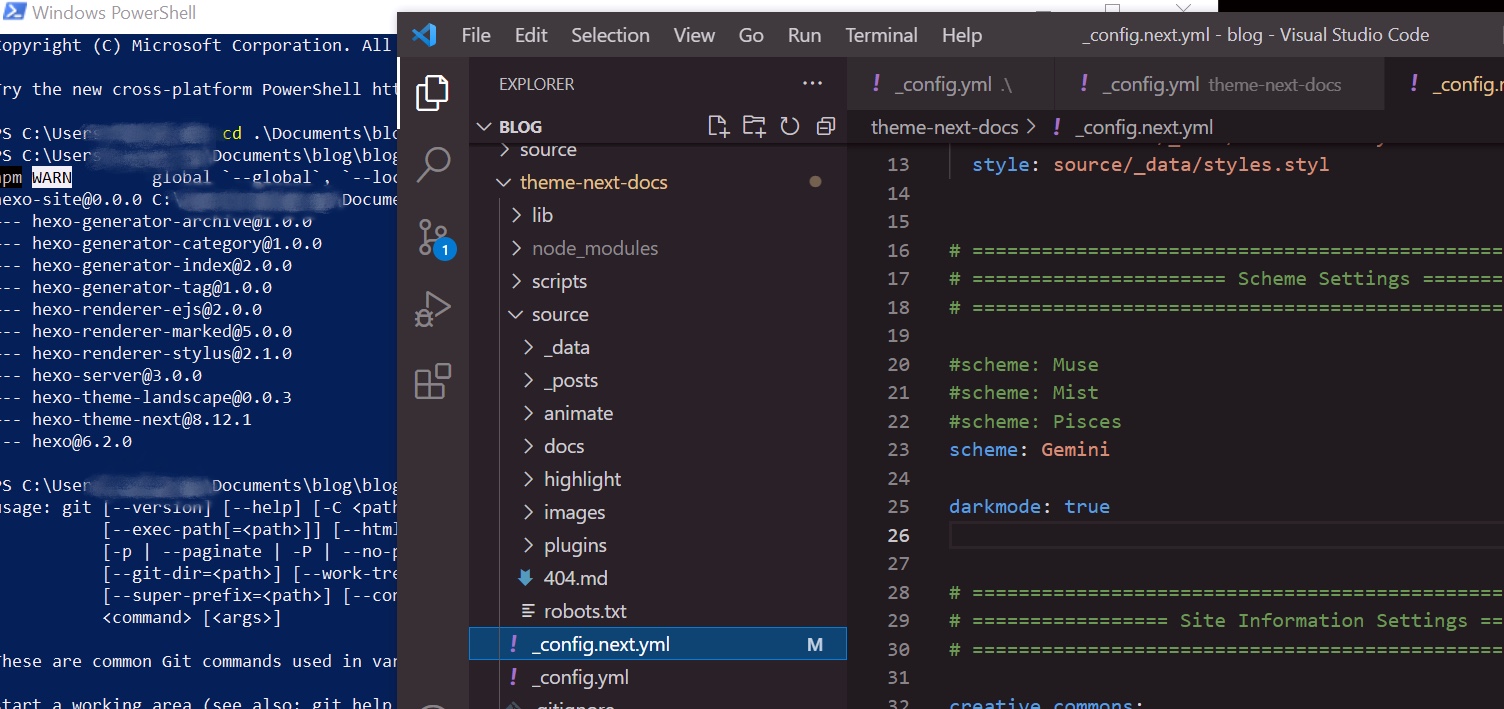Screen dimensions: 1504x709
Task: Open the 404.md file
Action: (575, 578)
